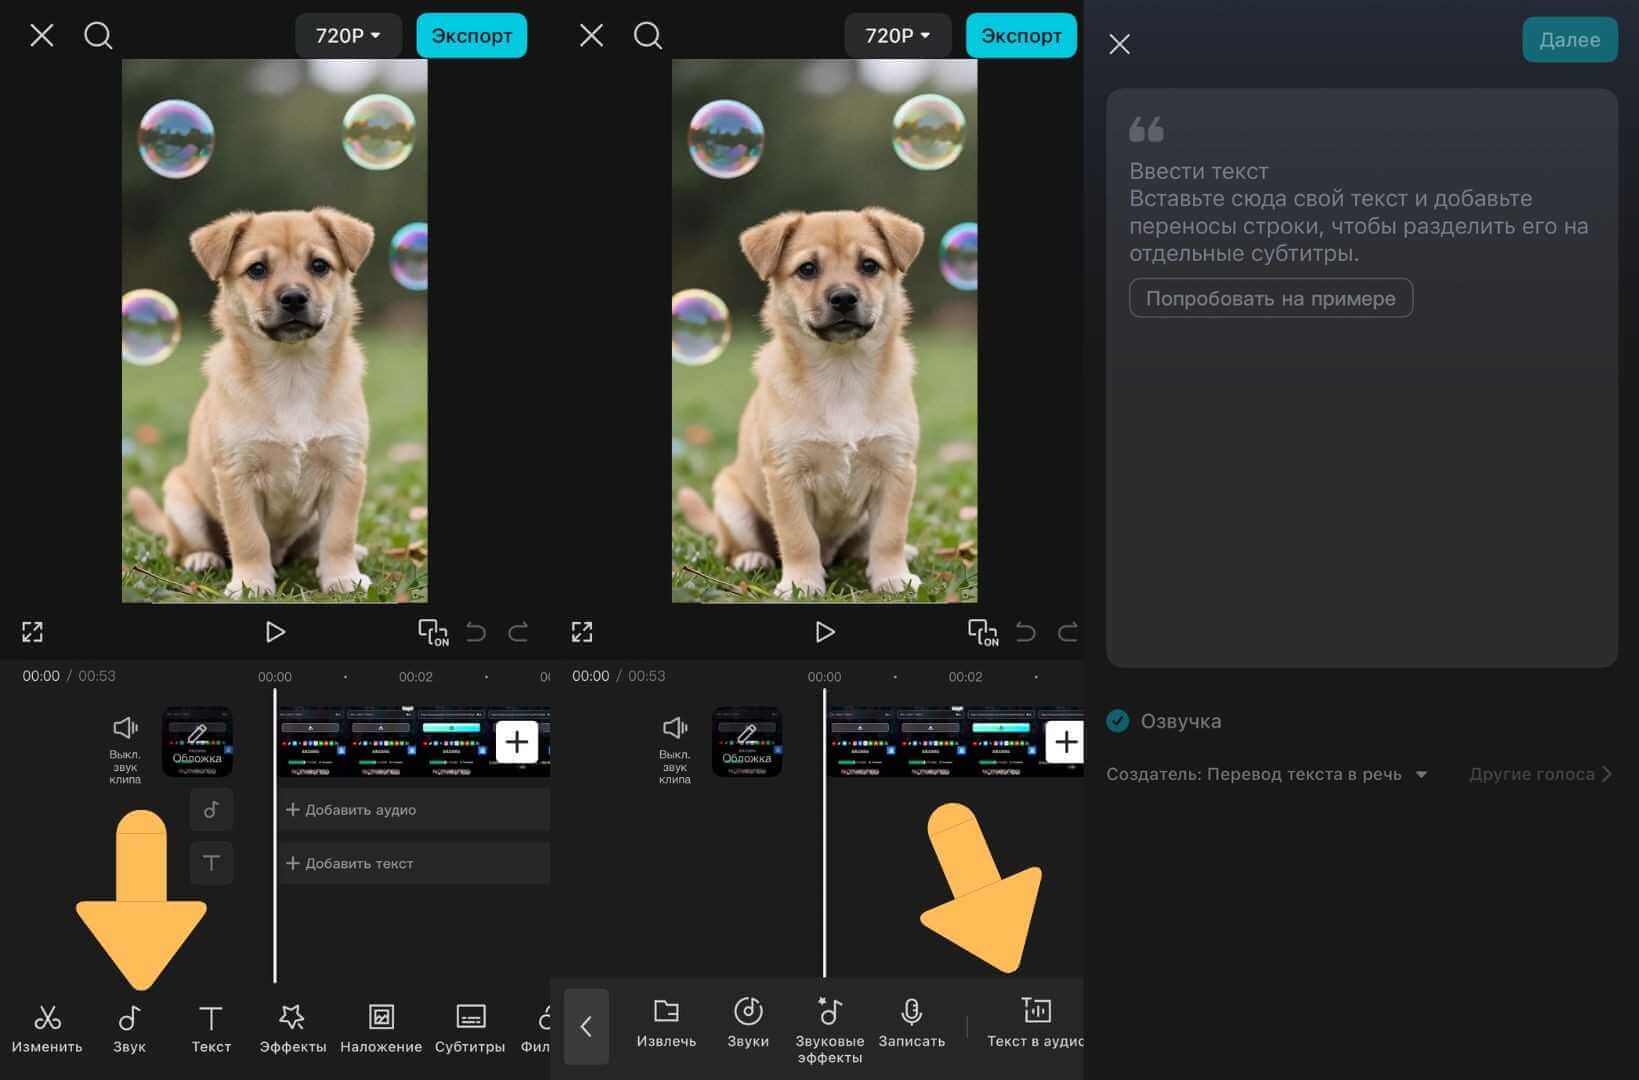Viewport: 1639px width, 1080px height.
Task: Click Добавить аудио track row
Action: coord(413,810)
